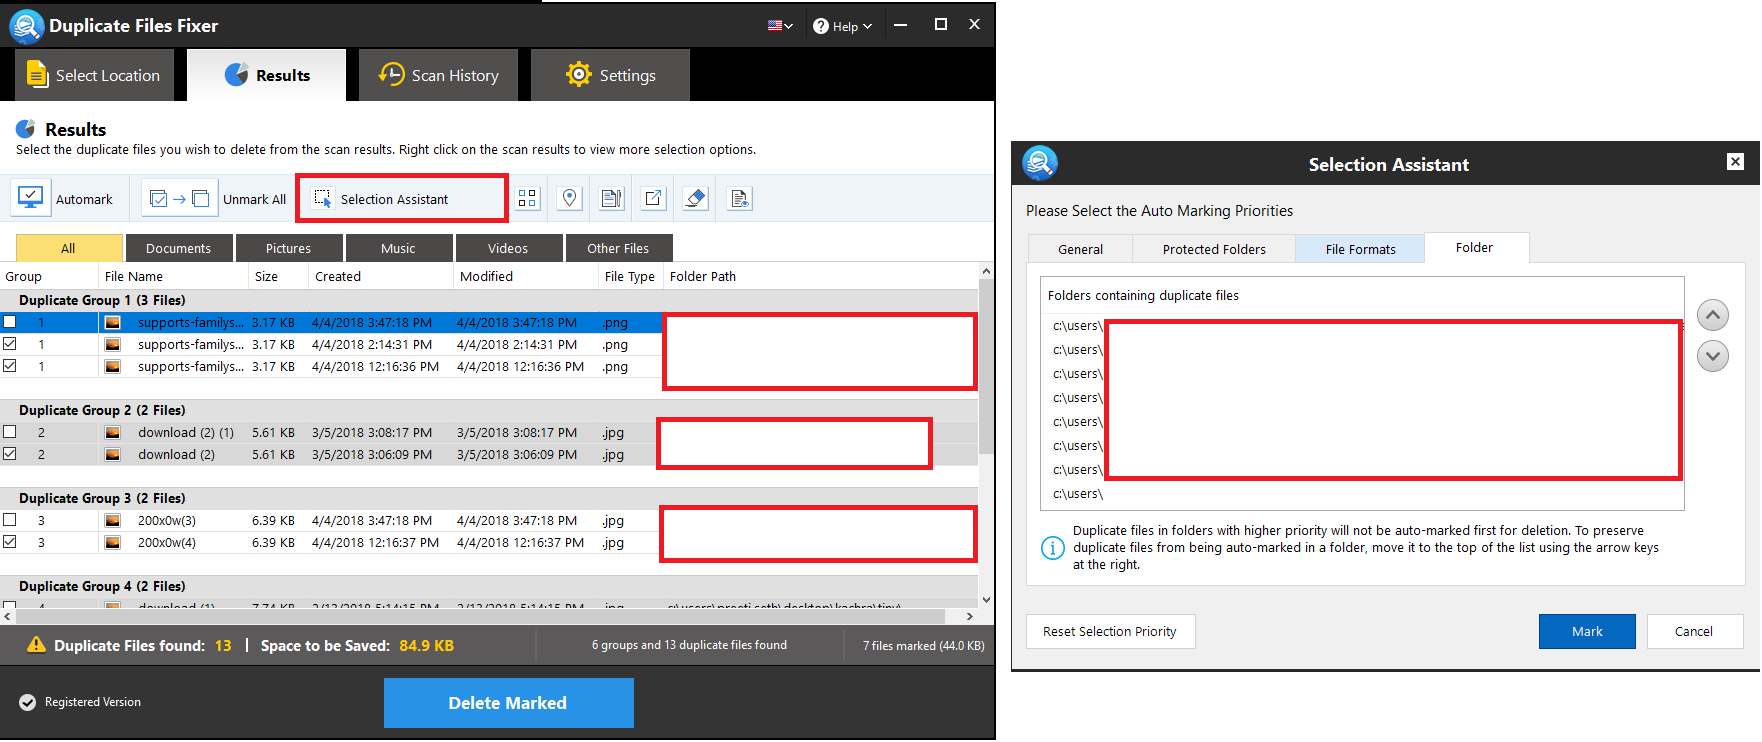
Task: Click the Unmark All checkbox-arrow icon
Action: (179, 198)
